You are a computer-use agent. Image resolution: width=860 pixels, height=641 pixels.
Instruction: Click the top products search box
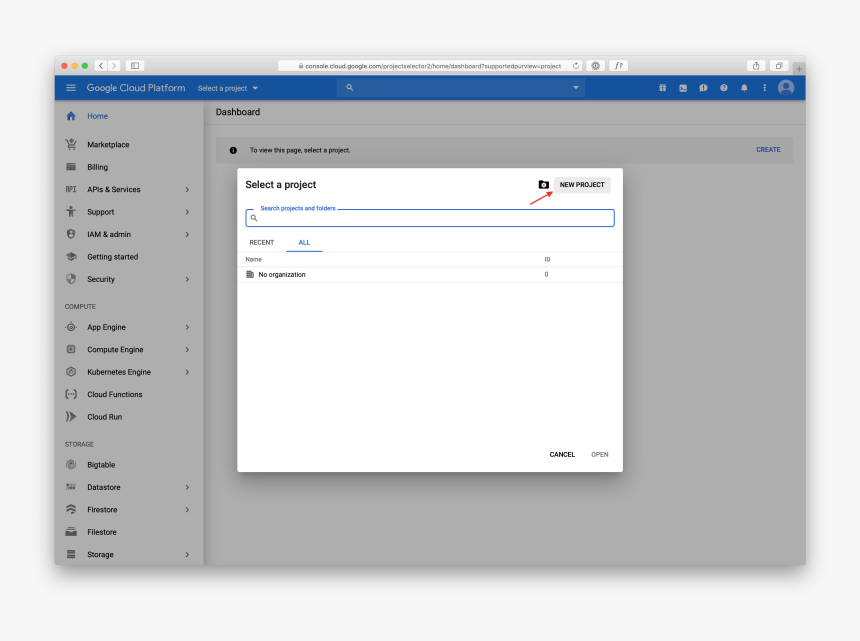[x=461, y=88]
